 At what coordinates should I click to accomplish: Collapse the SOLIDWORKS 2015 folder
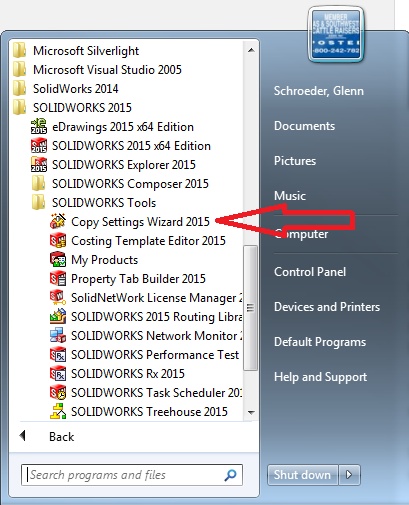[x=72, y=108]
